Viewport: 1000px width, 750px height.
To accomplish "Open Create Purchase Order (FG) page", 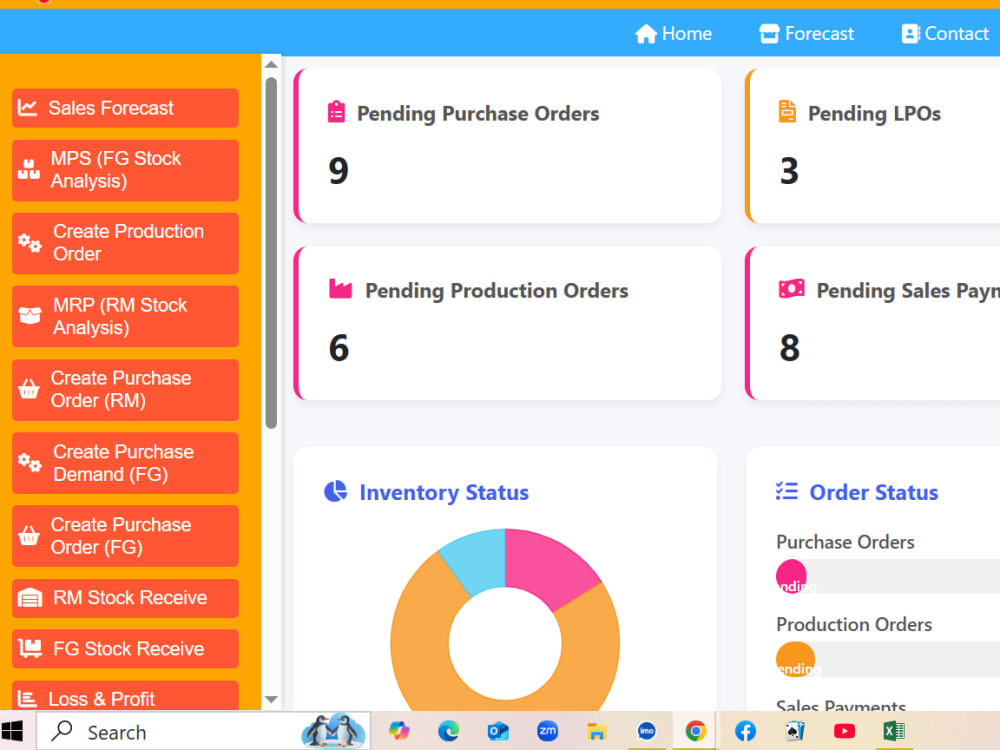I will [125, 536].
